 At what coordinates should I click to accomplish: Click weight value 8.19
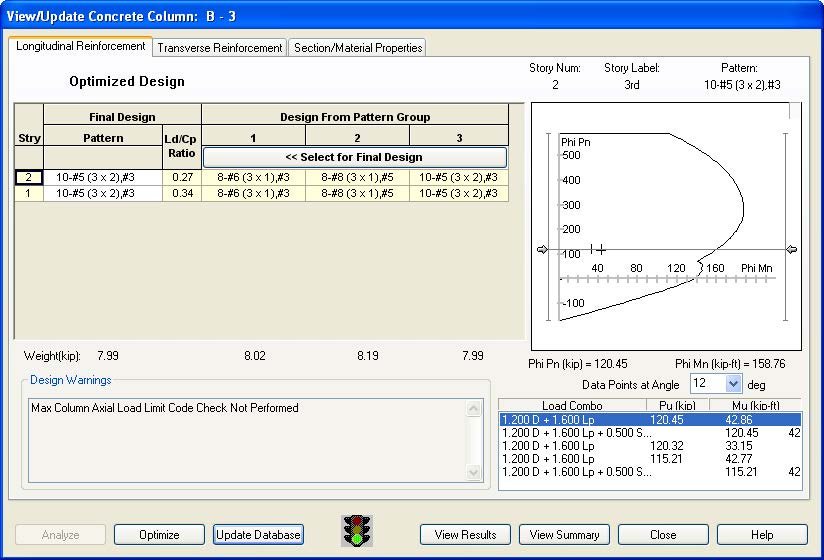[368, 356]
